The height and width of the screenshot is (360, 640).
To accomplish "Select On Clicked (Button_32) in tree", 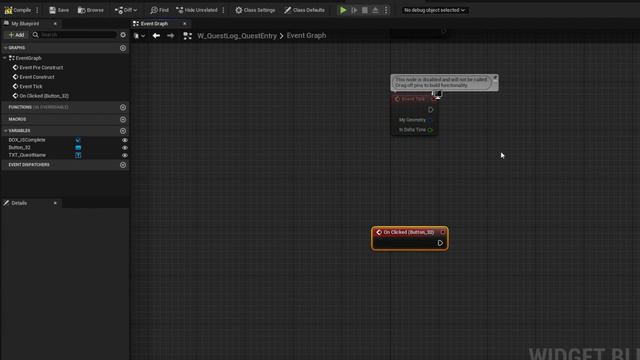I will 44,96.
